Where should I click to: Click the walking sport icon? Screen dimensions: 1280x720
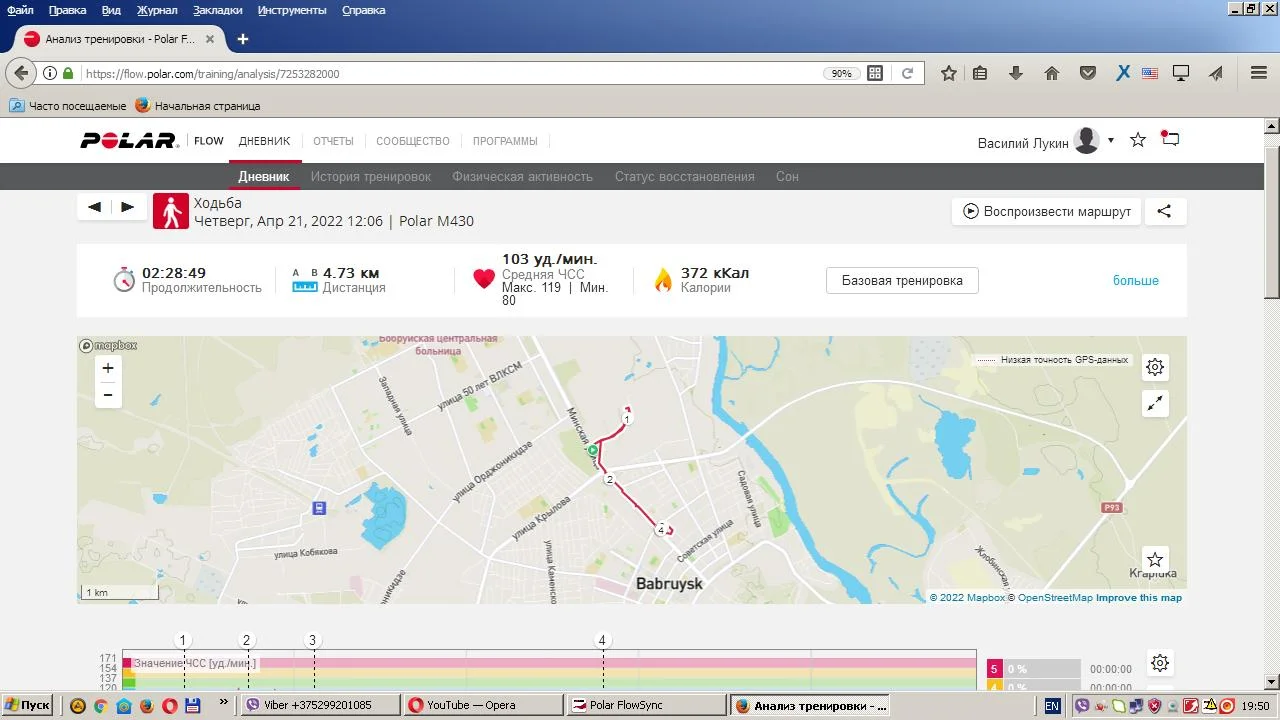click(x=171, y=211)
